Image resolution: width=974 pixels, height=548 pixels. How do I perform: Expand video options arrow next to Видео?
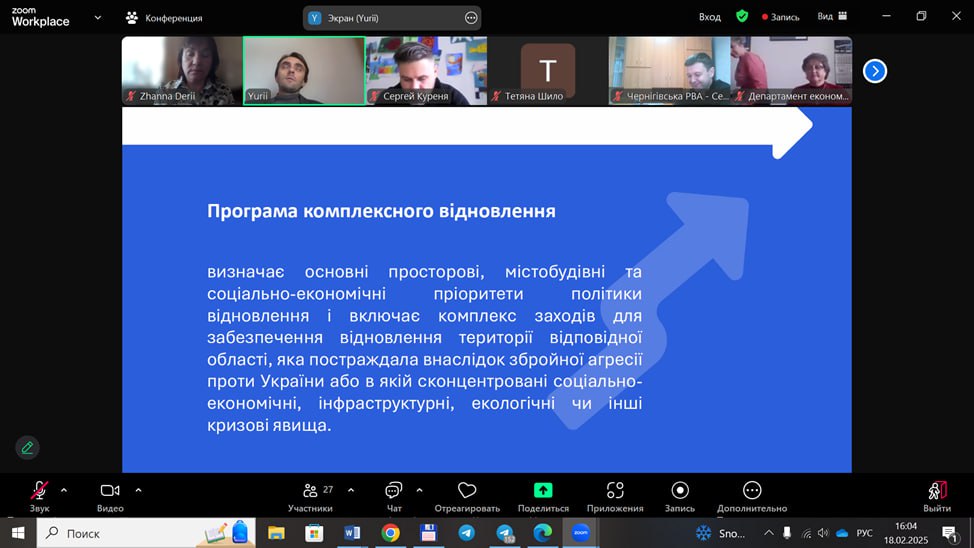(138, 490)
